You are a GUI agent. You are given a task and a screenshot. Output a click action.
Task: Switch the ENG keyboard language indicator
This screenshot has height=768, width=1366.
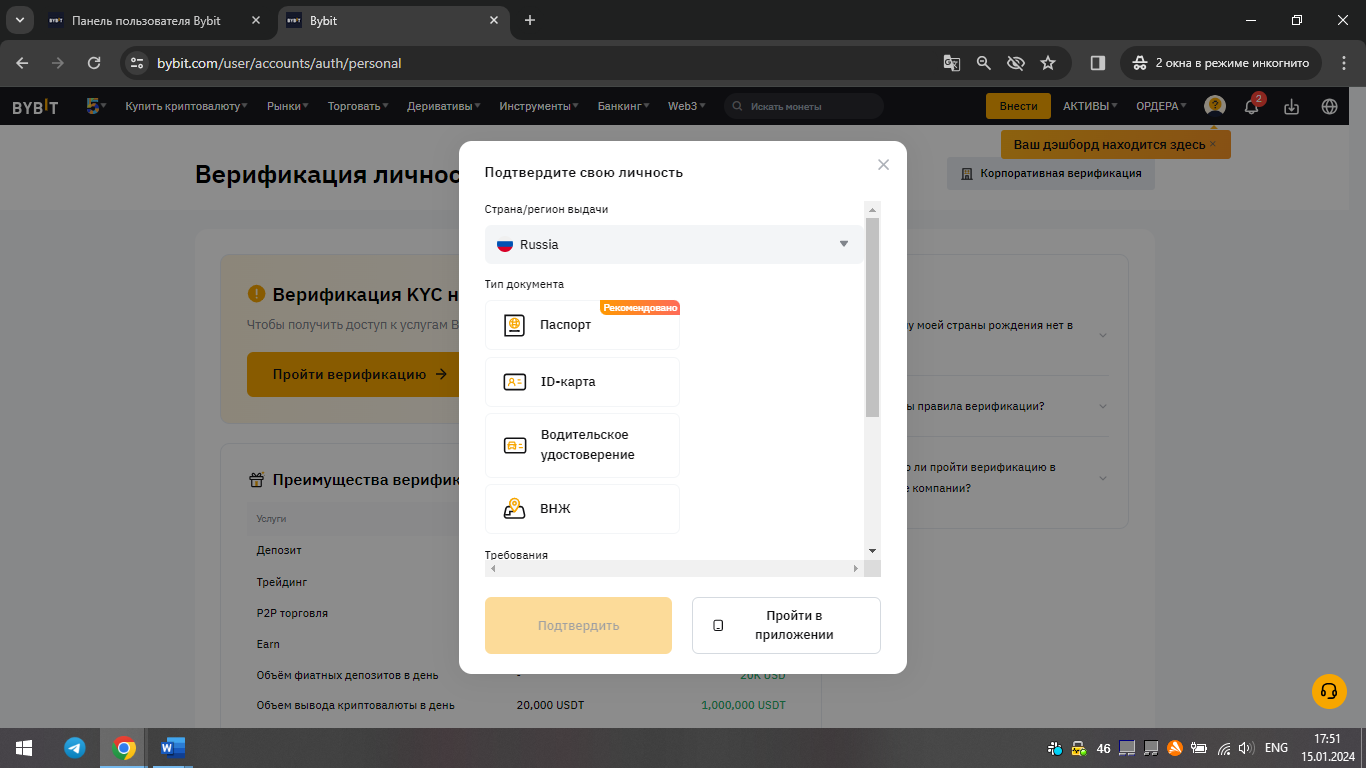(x=1276, y=747)
